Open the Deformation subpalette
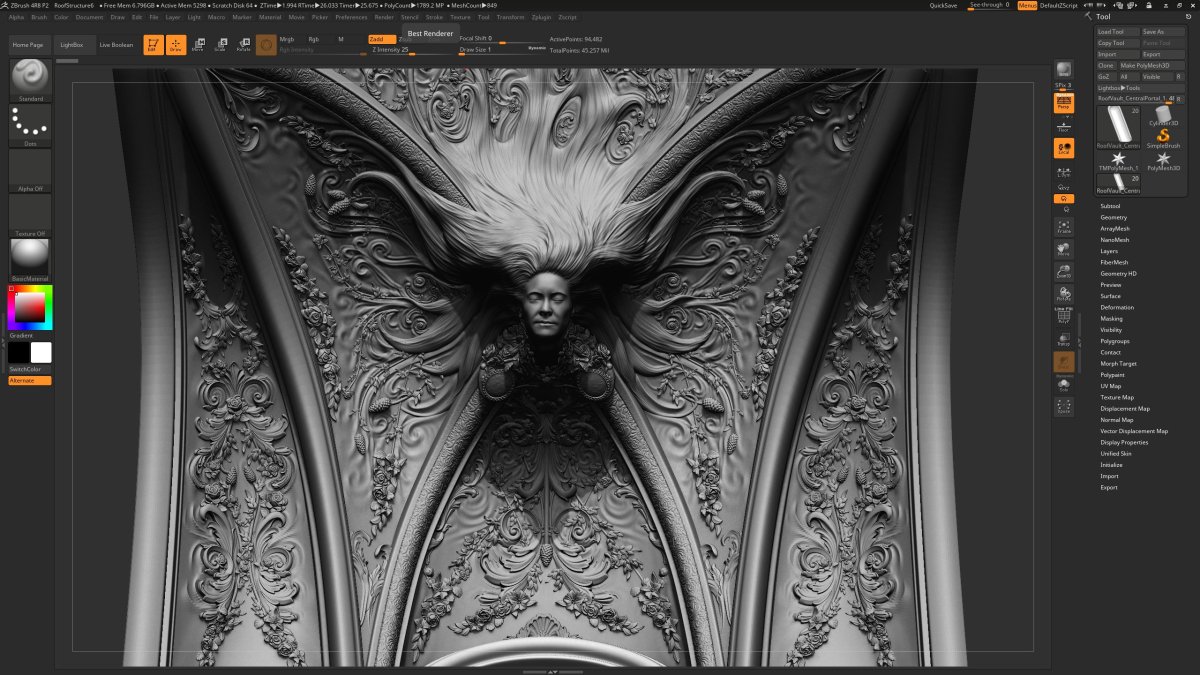 coord(1115,307)
